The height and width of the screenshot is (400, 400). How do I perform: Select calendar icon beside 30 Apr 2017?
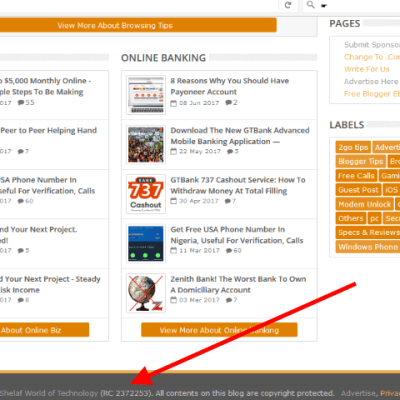[174, 201]
